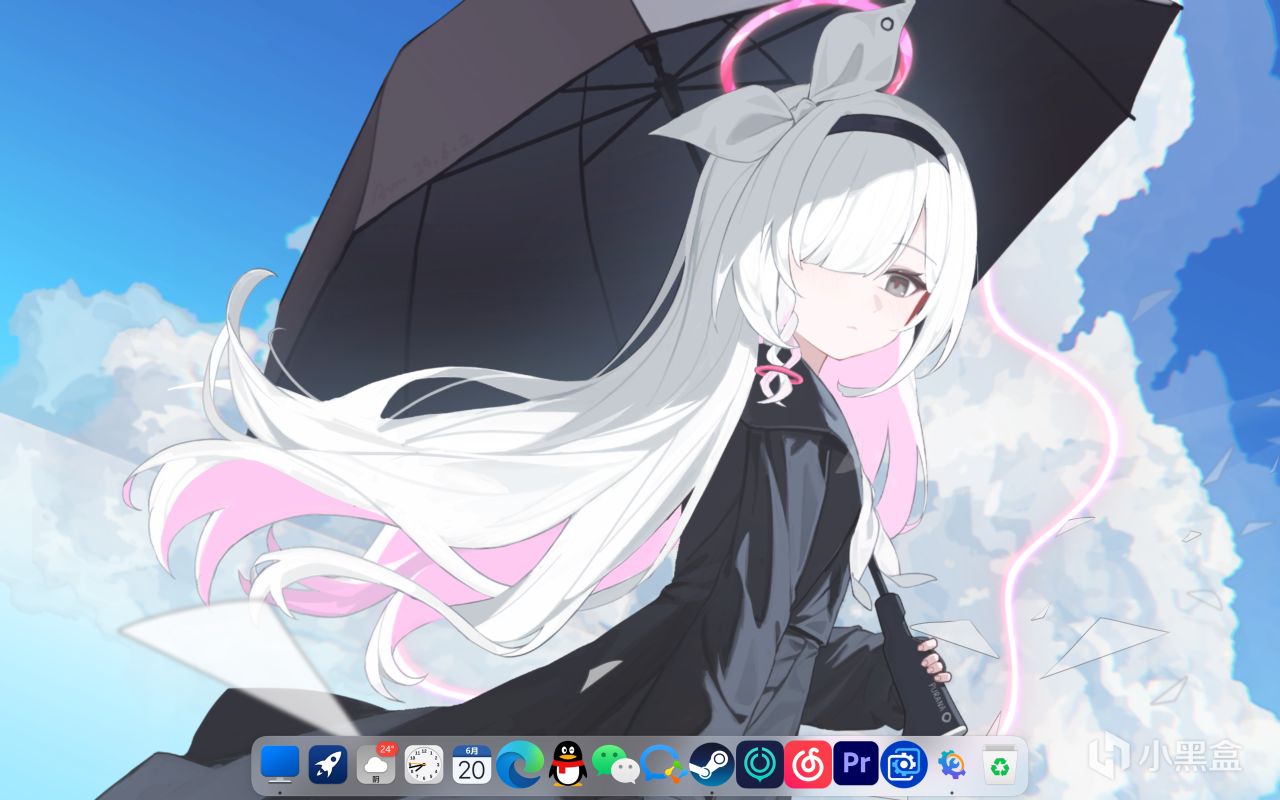Open the Recycle Bin in the dock

click(x=999, y=764)
